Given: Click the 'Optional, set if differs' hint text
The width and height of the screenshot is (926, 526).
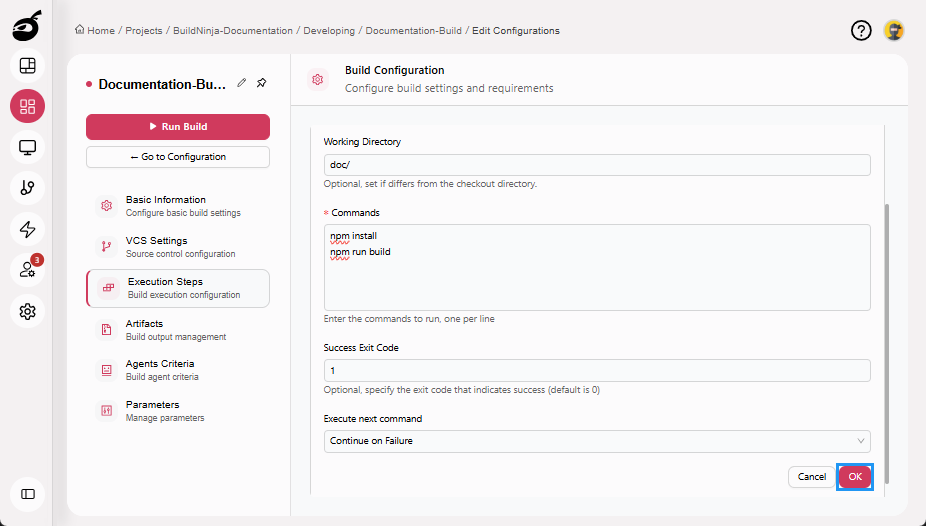Looking at the screenshot, I should coord(430,184).
